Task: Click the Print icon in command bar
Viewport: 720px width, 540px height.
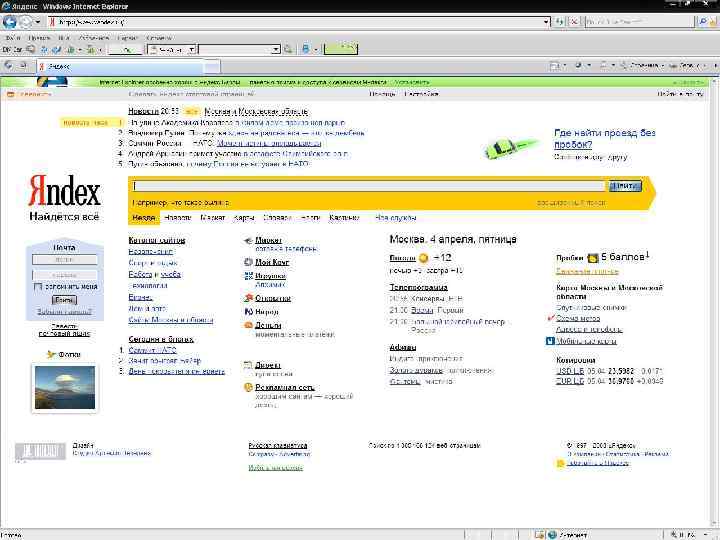Action: (x=603, y=66)
